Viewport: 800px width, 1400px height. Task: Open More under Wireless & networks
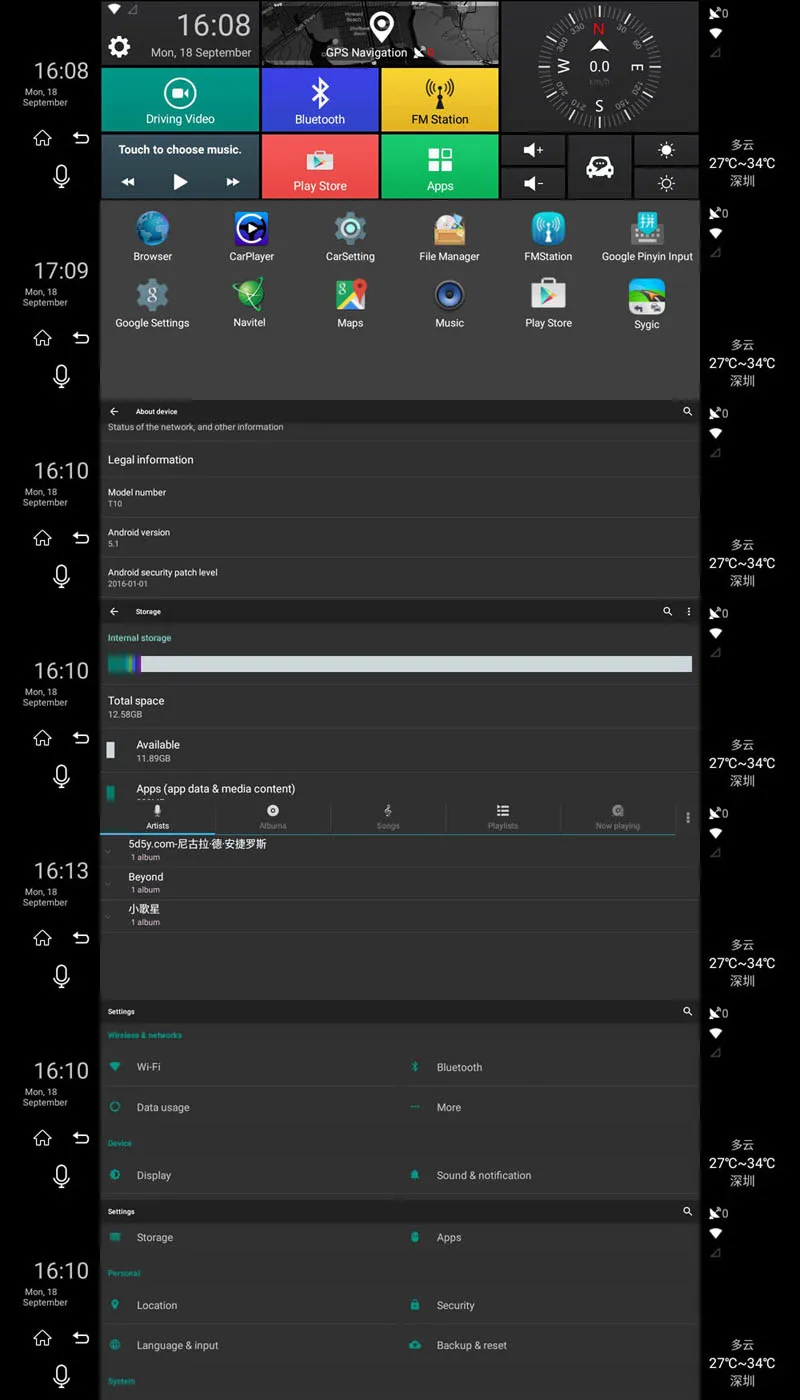click(550, 1107)
